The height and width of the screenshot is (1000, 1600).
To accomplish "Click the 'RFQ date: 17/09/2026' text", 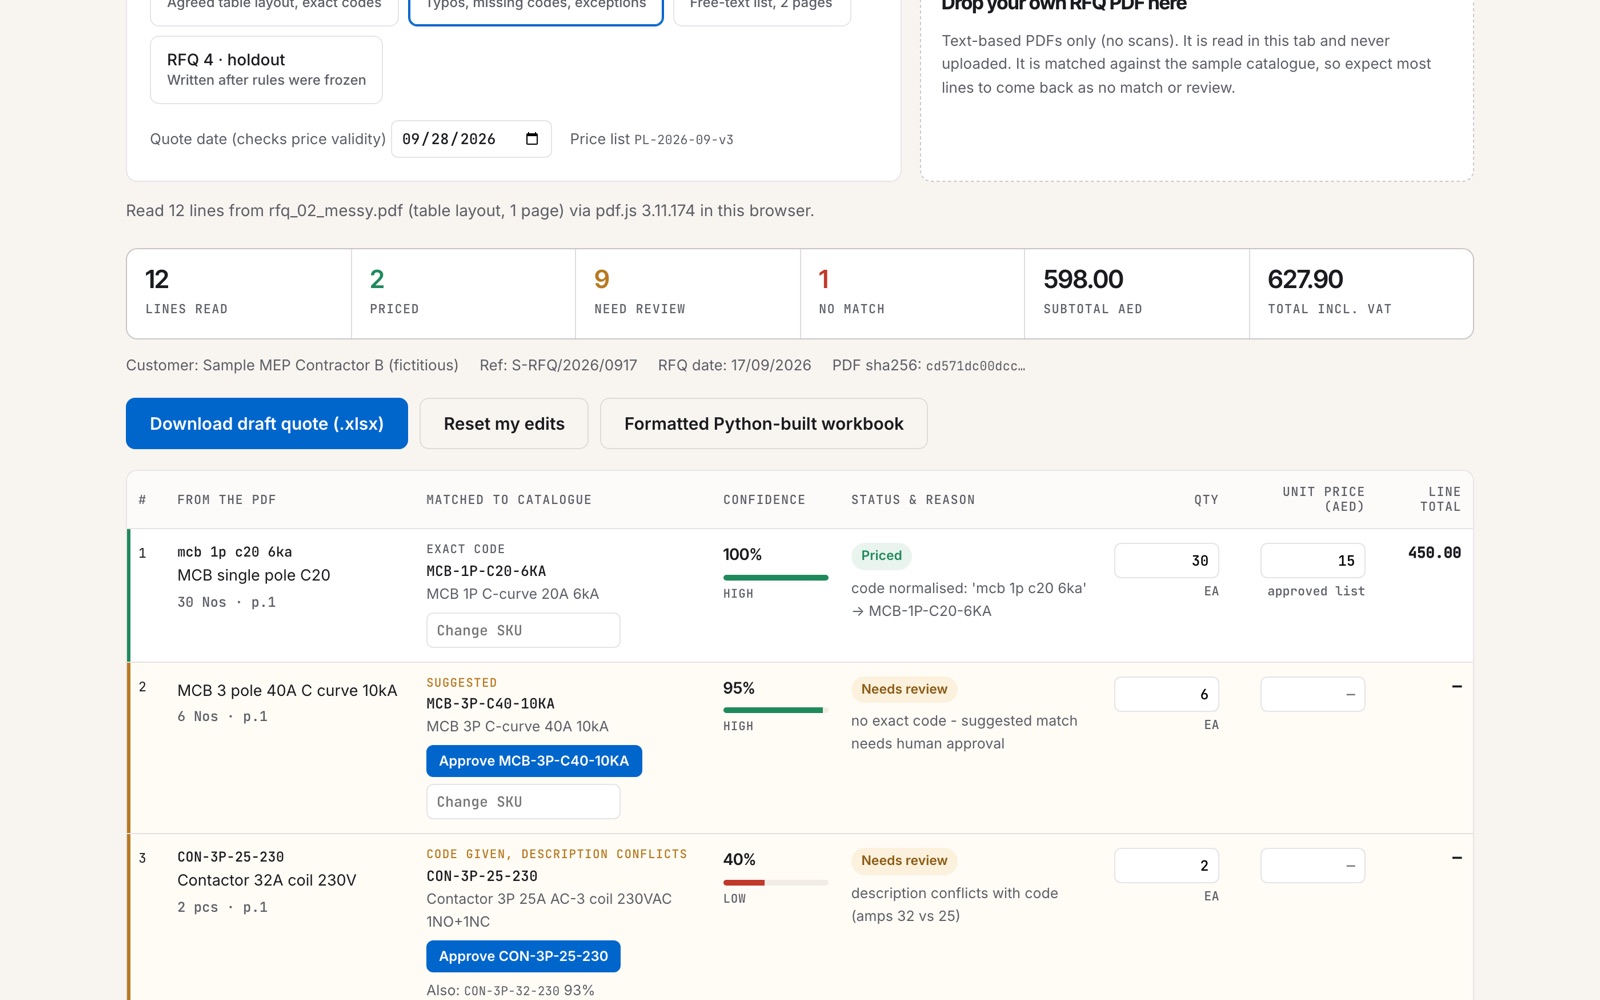I will pyautogui.click(x=734, y=365).
